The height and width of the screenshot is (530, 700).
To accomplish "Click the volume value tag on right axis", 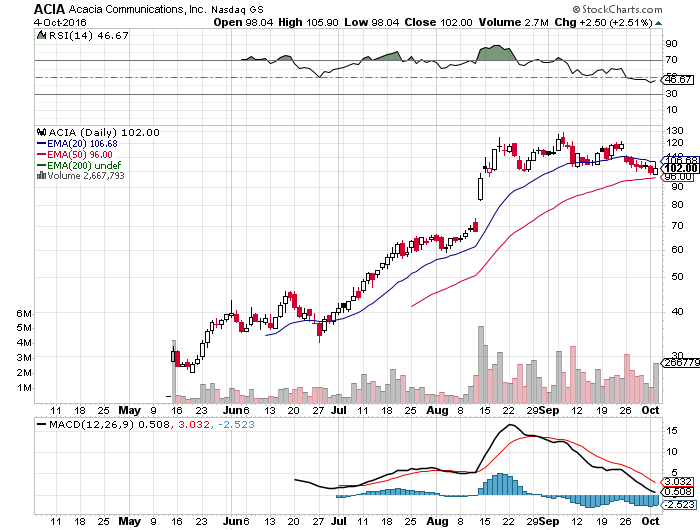I will pos(681,363).
